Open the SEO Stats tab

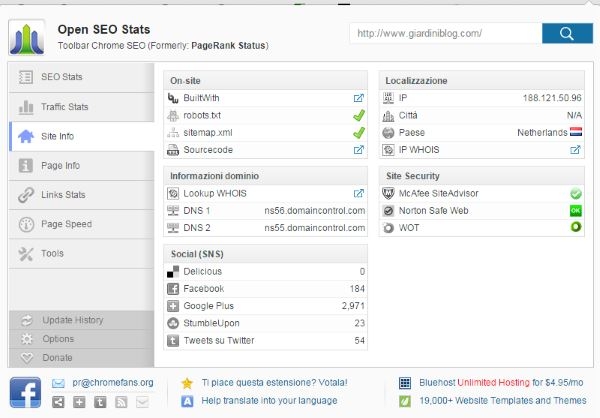[82, 77]
